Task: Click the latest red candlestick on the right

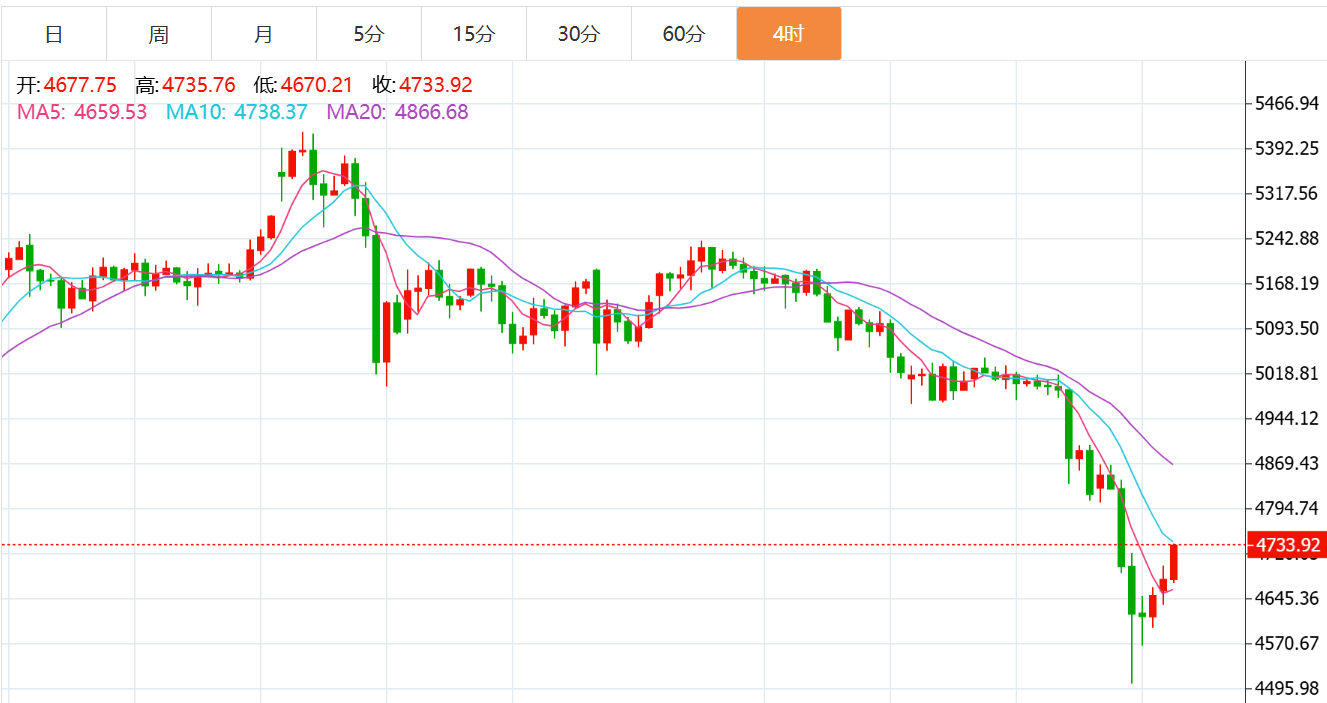Action: 1174,562
